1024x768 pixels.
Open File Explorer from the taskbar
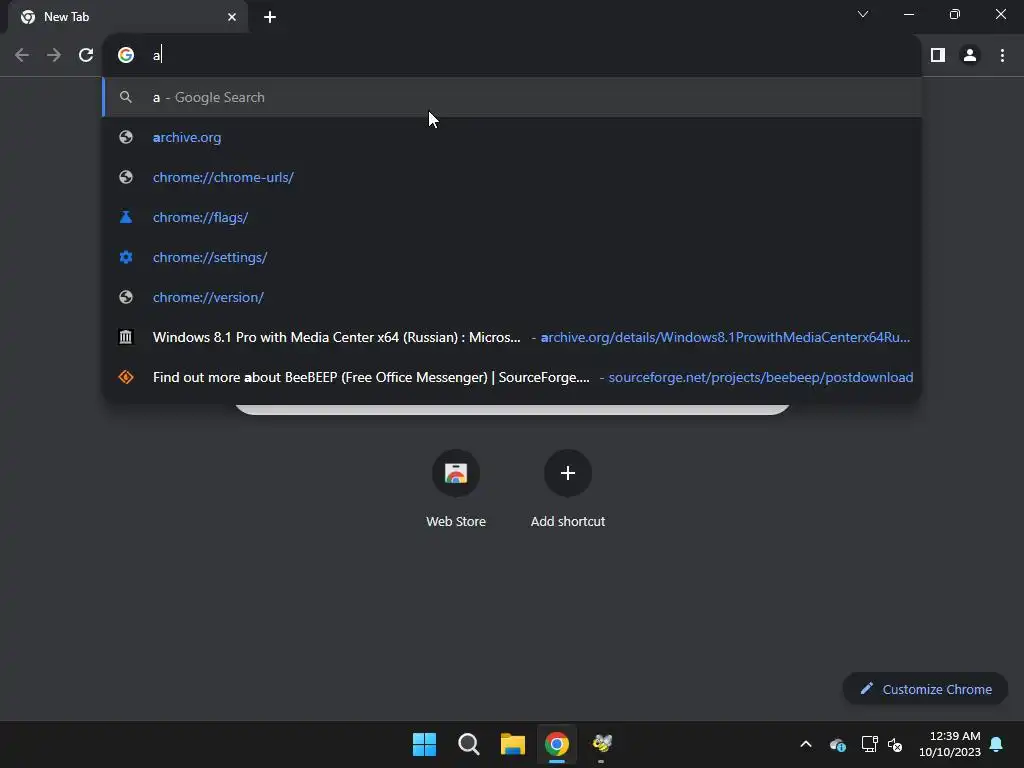(x=513, y=744)
